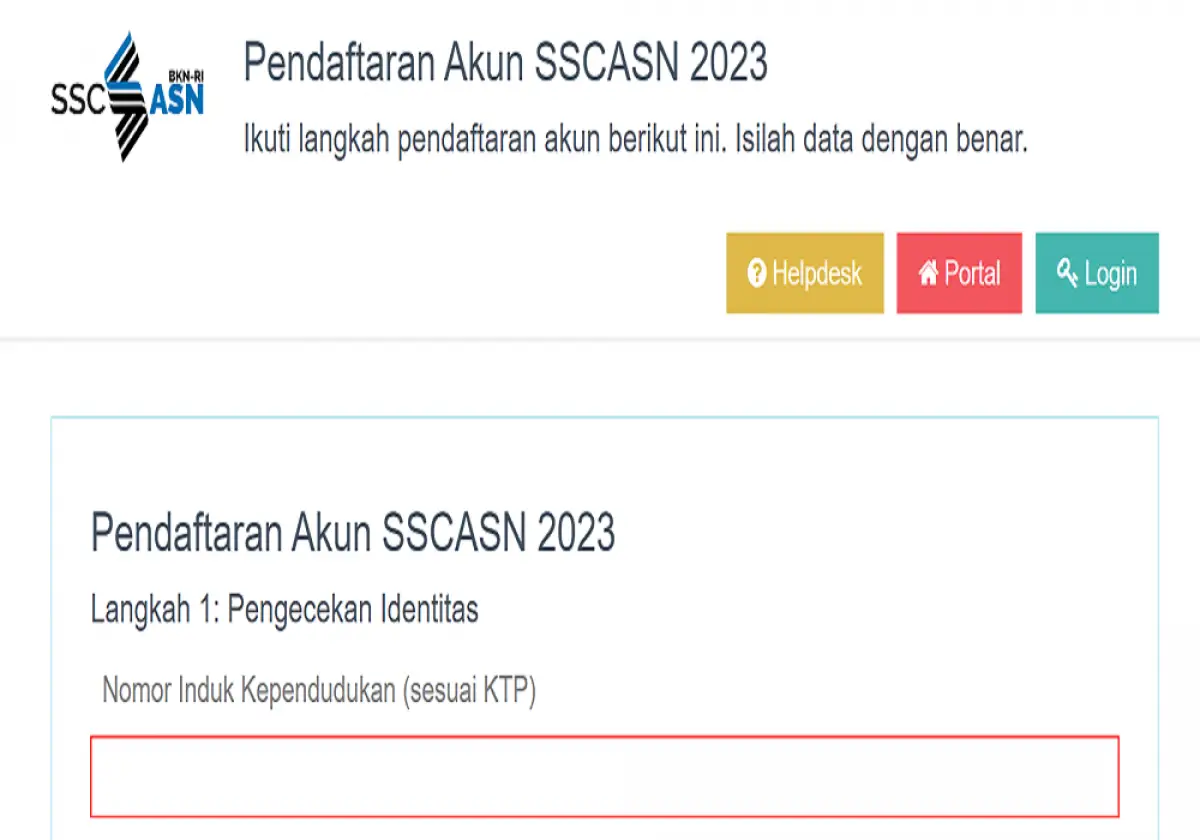Click the home icon inside the Portal button
This screenshot has width=1200, height=840.
(927, 271)
